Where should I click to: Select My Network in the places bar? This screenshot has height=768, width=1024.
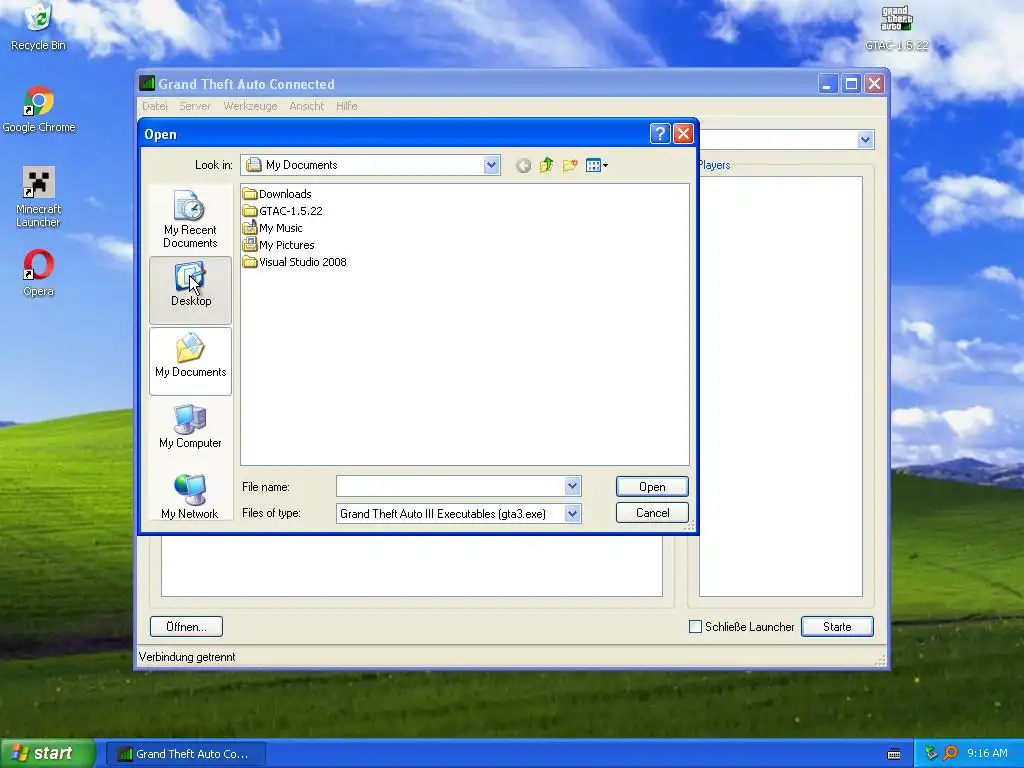pos(190,497)
